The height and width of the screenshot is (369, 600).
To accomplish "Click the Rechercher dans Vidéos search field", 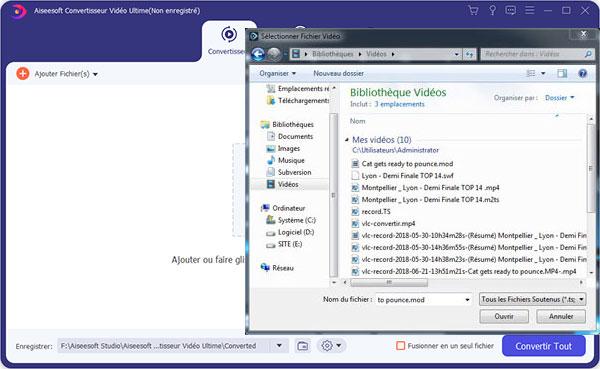I will click(537, 54).
